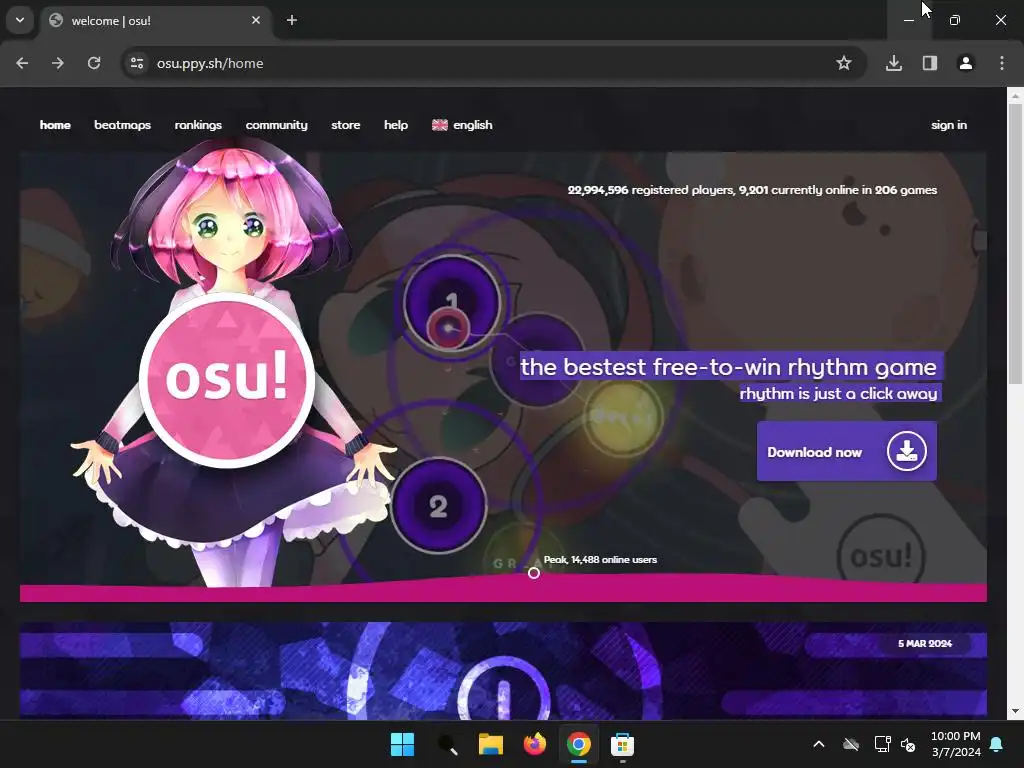Open Microsoft Store from the taskbar
Viewport: 1024px width, 768px height.
click(622, 744)
